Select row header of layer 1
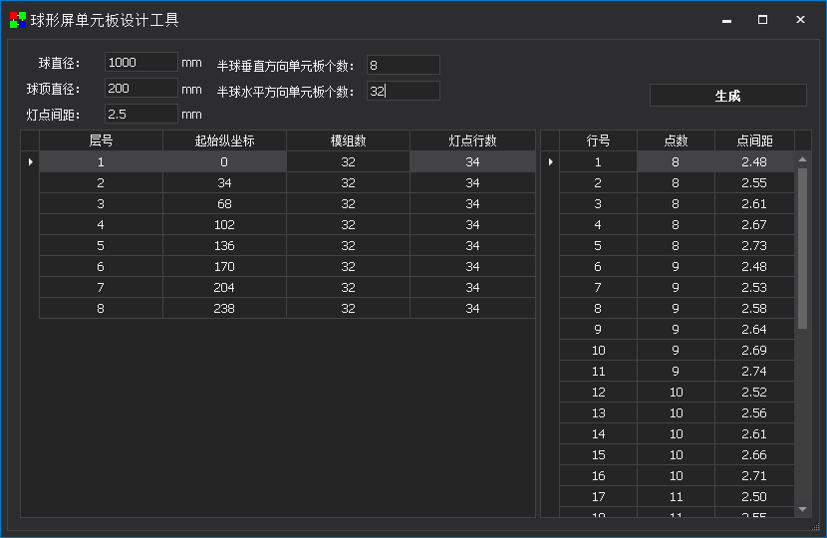Viewport: 827px width, 538px height. pos(30,162)
